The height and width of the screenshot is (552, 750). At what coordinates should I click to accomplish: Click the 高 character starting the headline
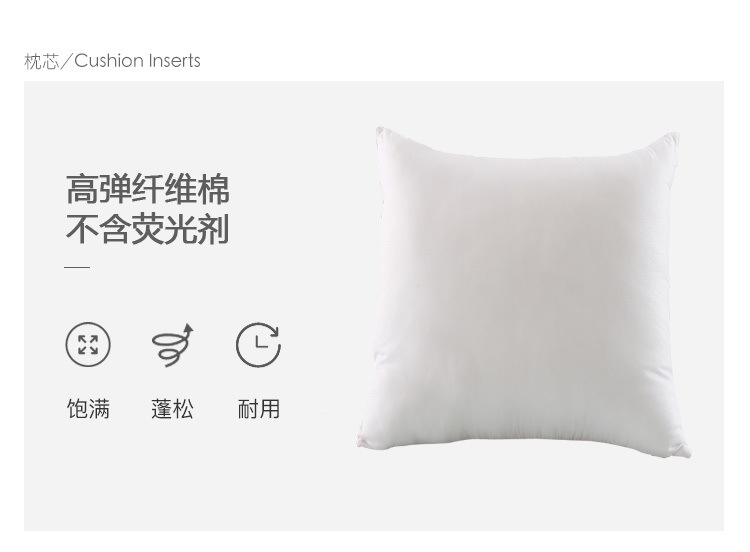pos(82,189)
